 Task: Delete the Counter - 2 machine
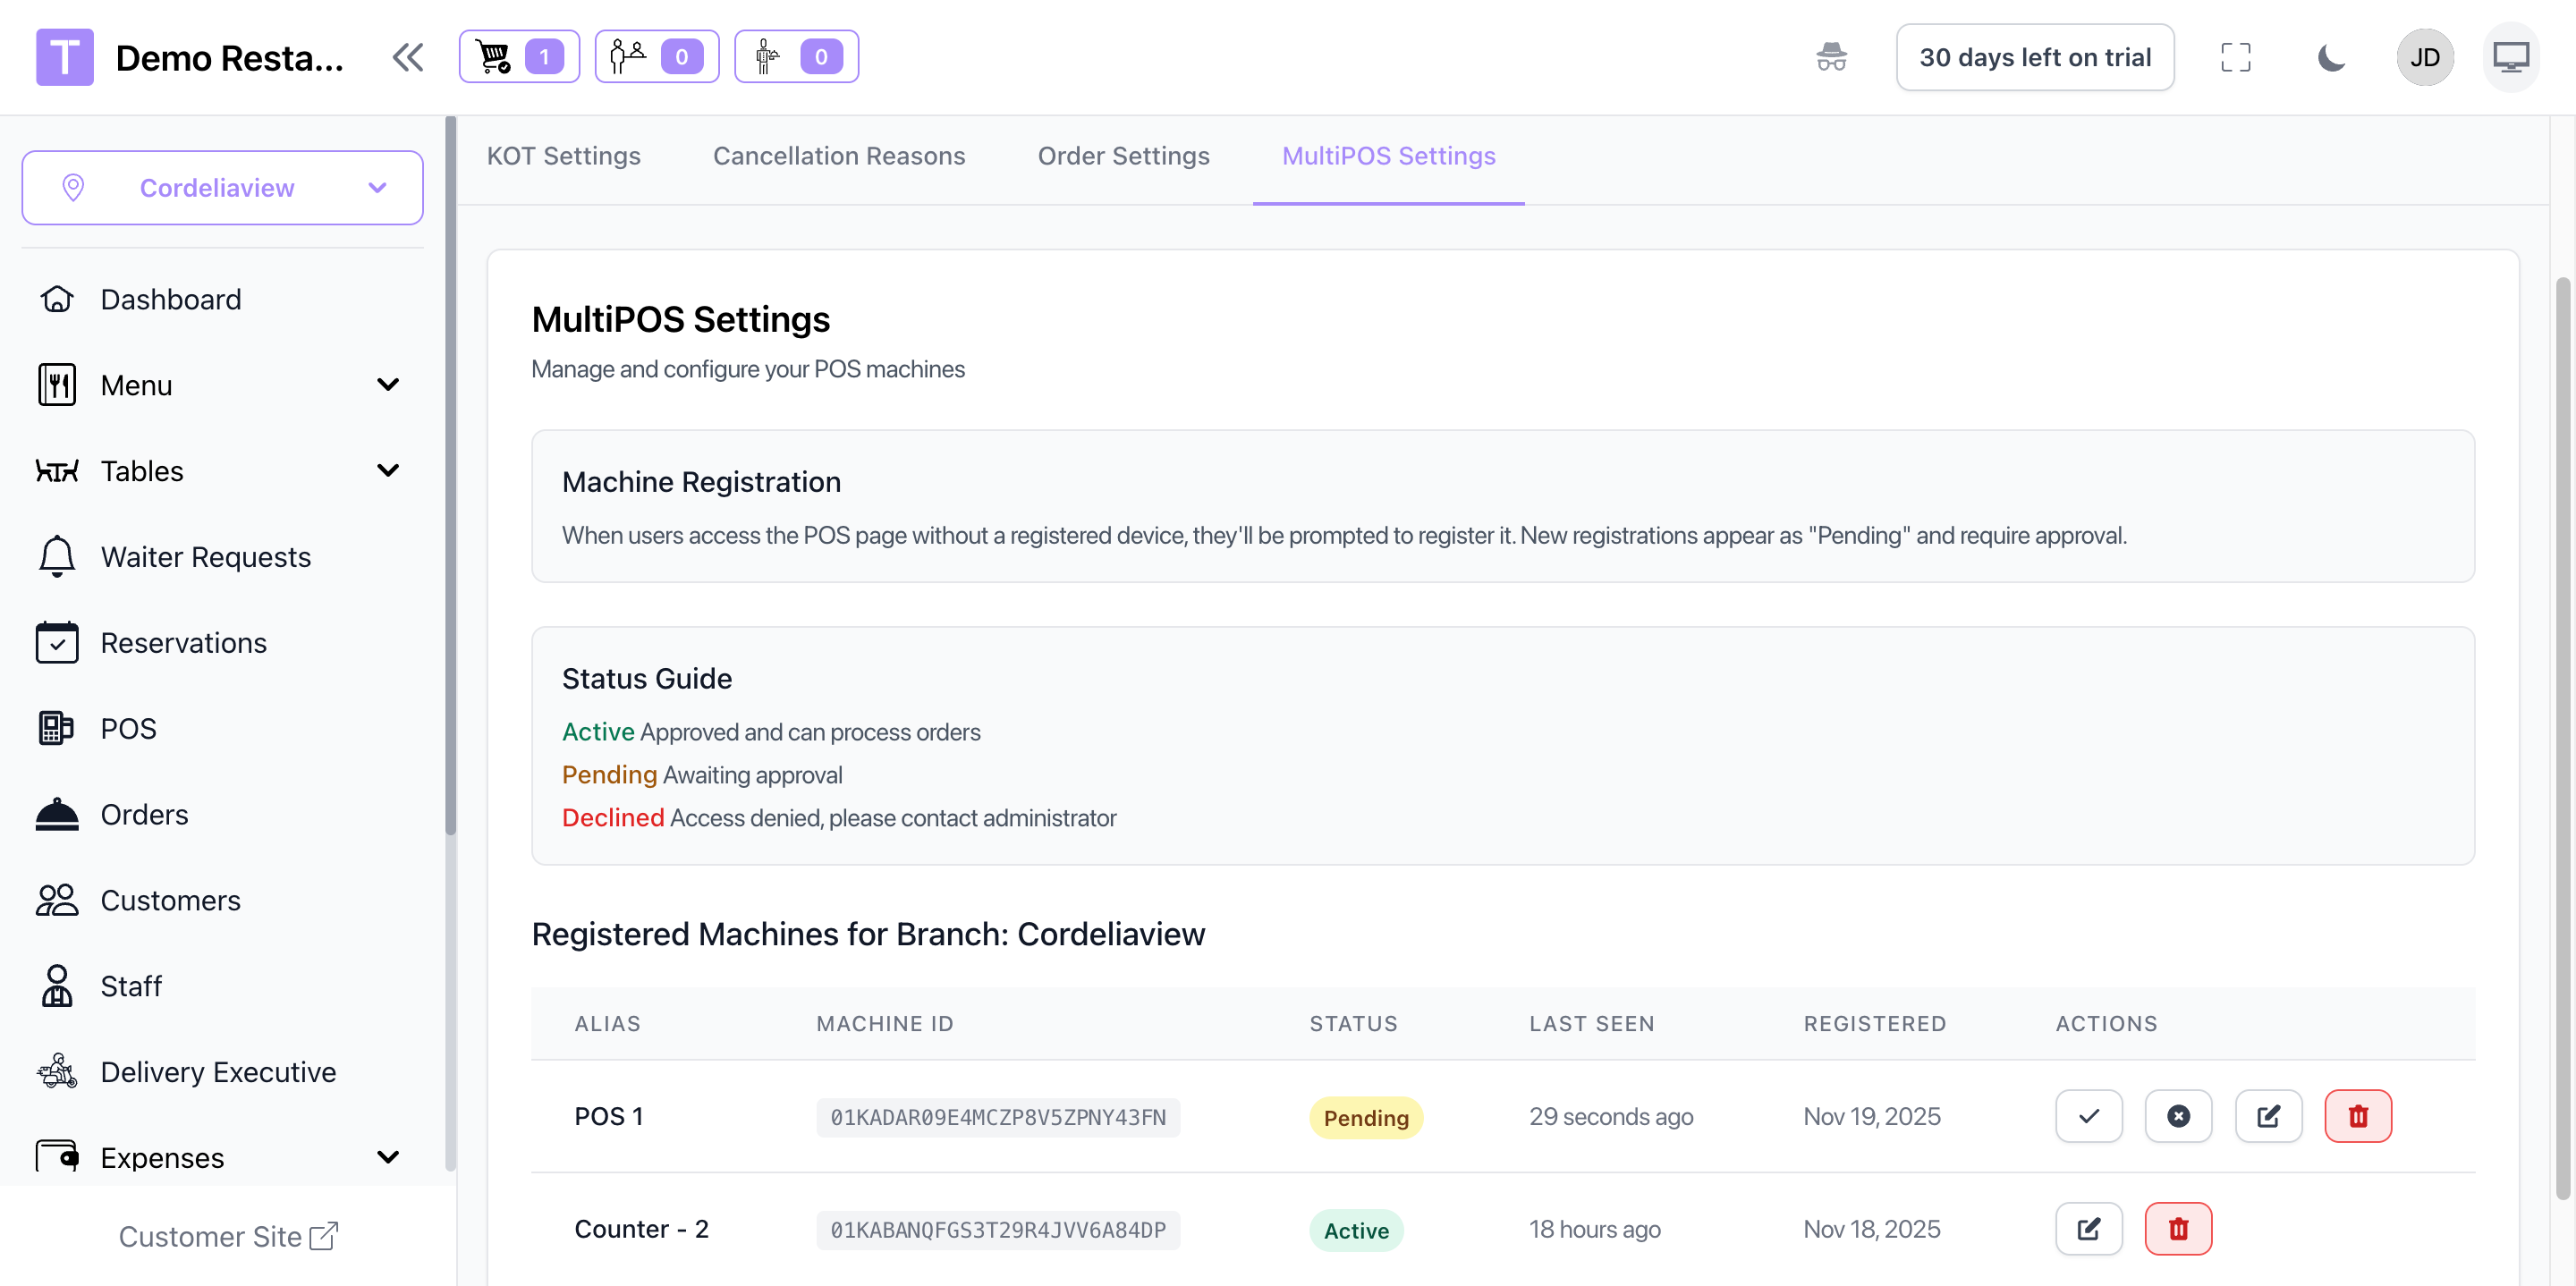pos(2178,1229)
